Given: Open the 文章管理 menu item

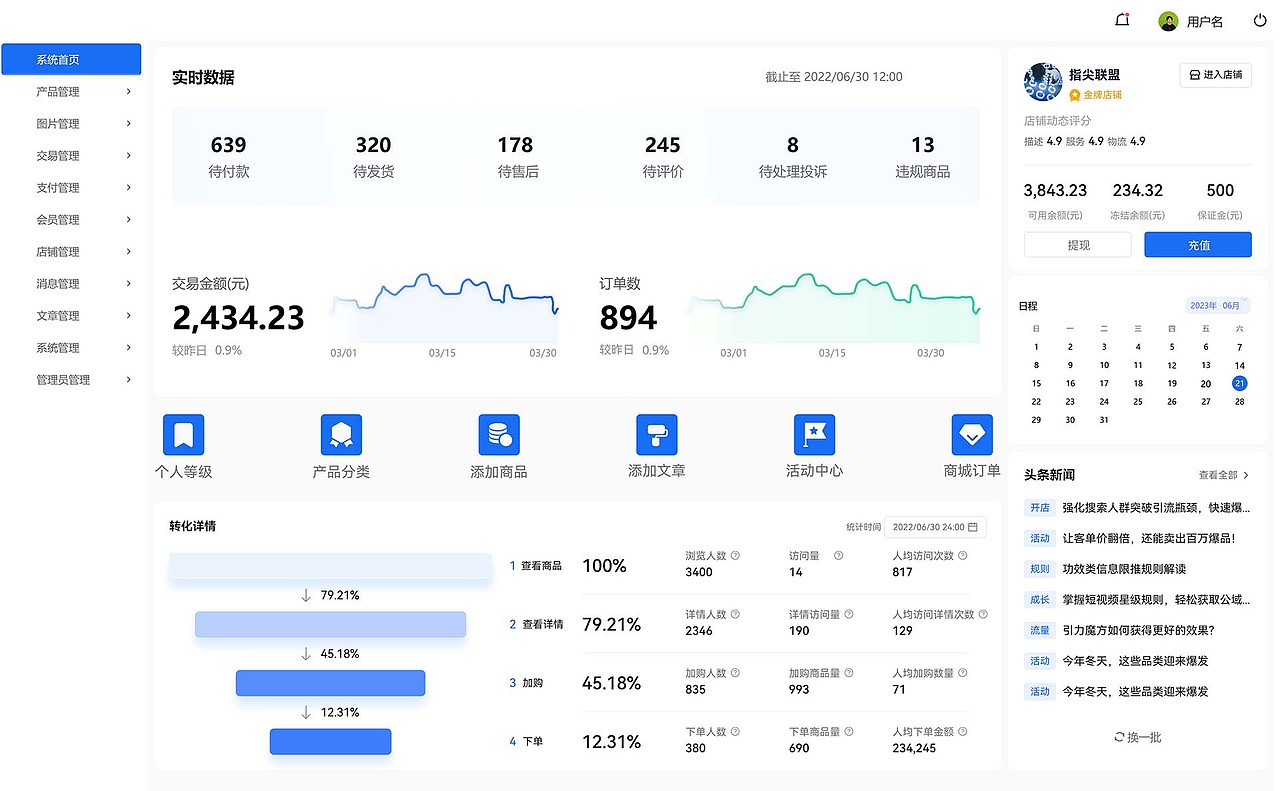Looking at the screenshot, I should click(x=70, y=316).
